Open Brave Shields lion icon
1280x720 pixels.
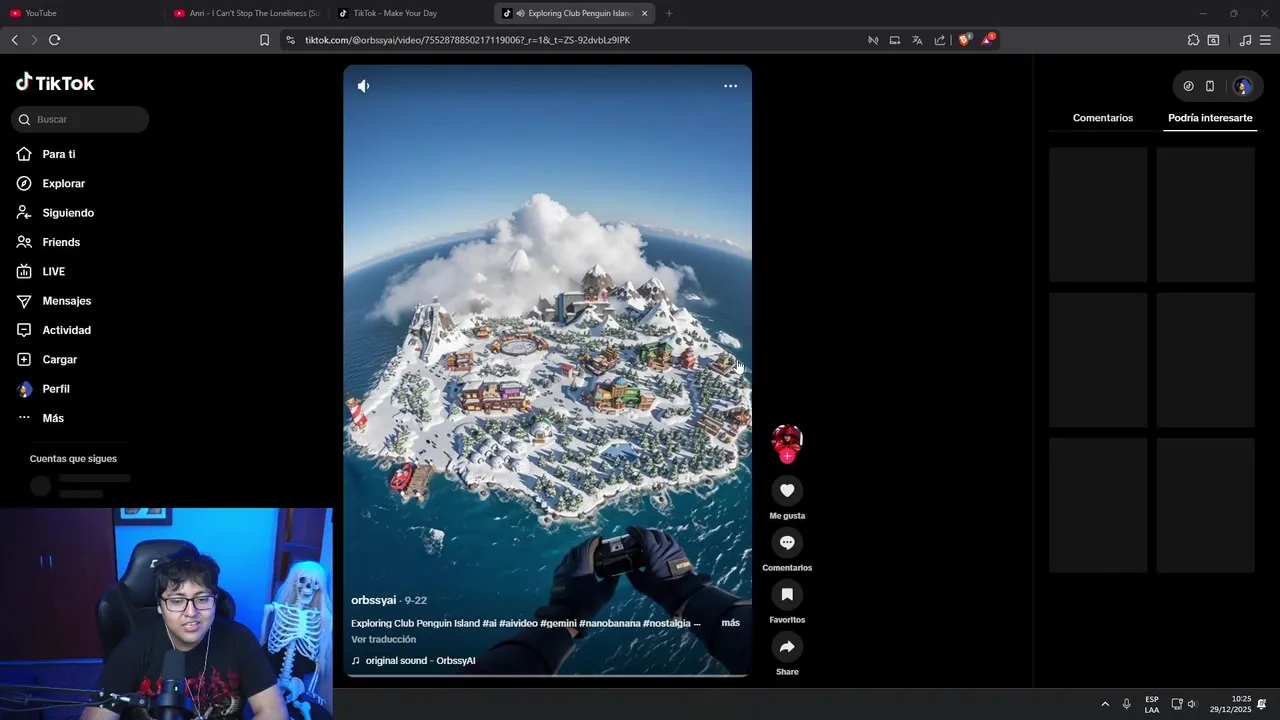pos(964,40)
